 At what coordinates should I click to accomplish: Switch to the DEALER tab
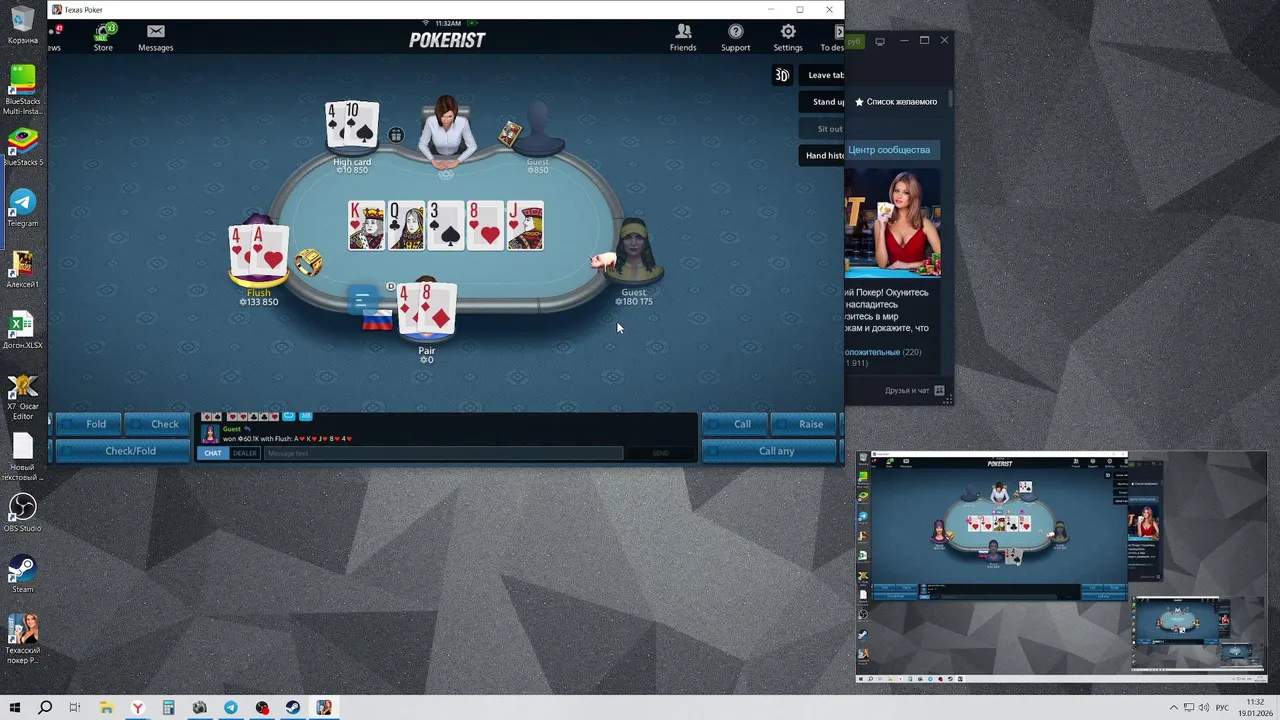pos(245,453)
